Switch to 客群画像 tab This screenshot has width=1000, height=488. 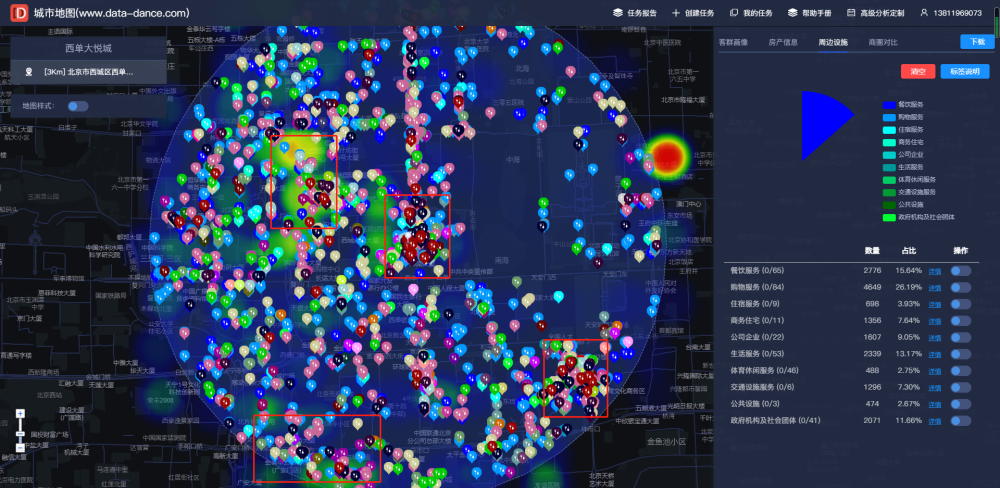pyautogui.click(x=733, y=42)
